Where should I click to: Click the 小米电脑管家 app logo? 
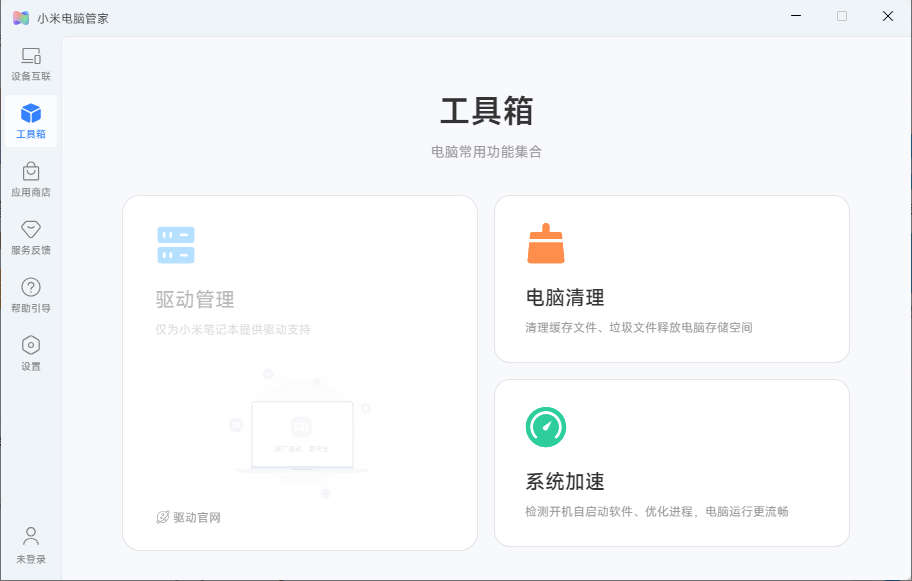(x=21, y=18)
